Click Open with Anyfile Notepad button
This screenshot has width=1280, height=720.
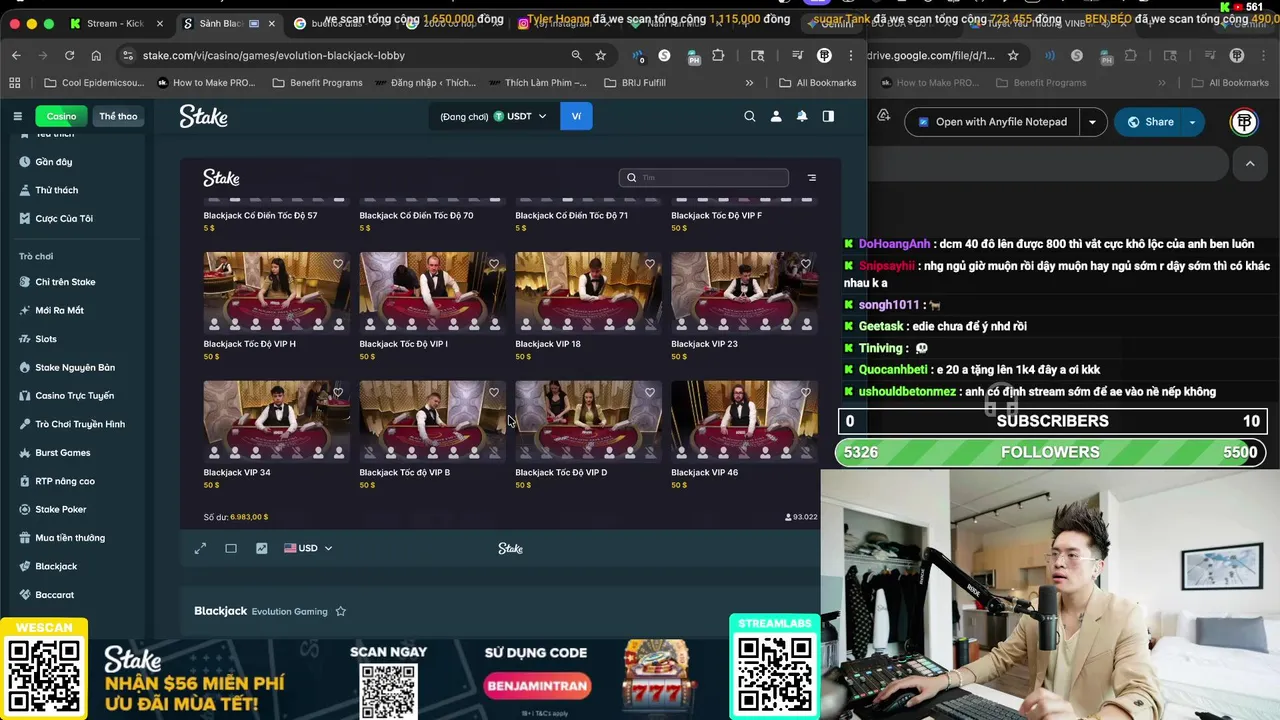tap(993, 122)
